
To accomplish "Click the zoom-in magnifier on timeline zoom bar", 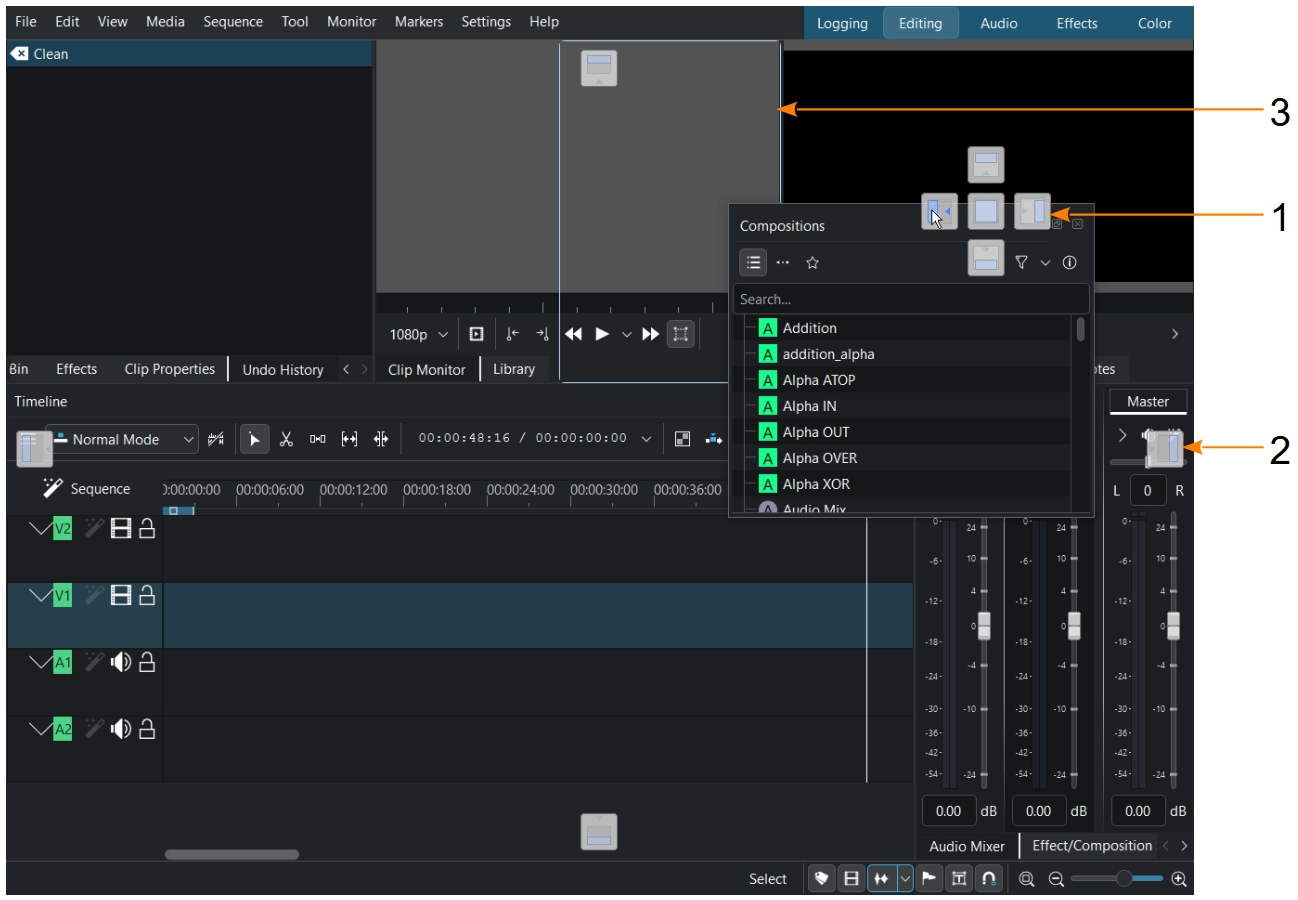I will tap(1179, 879).
